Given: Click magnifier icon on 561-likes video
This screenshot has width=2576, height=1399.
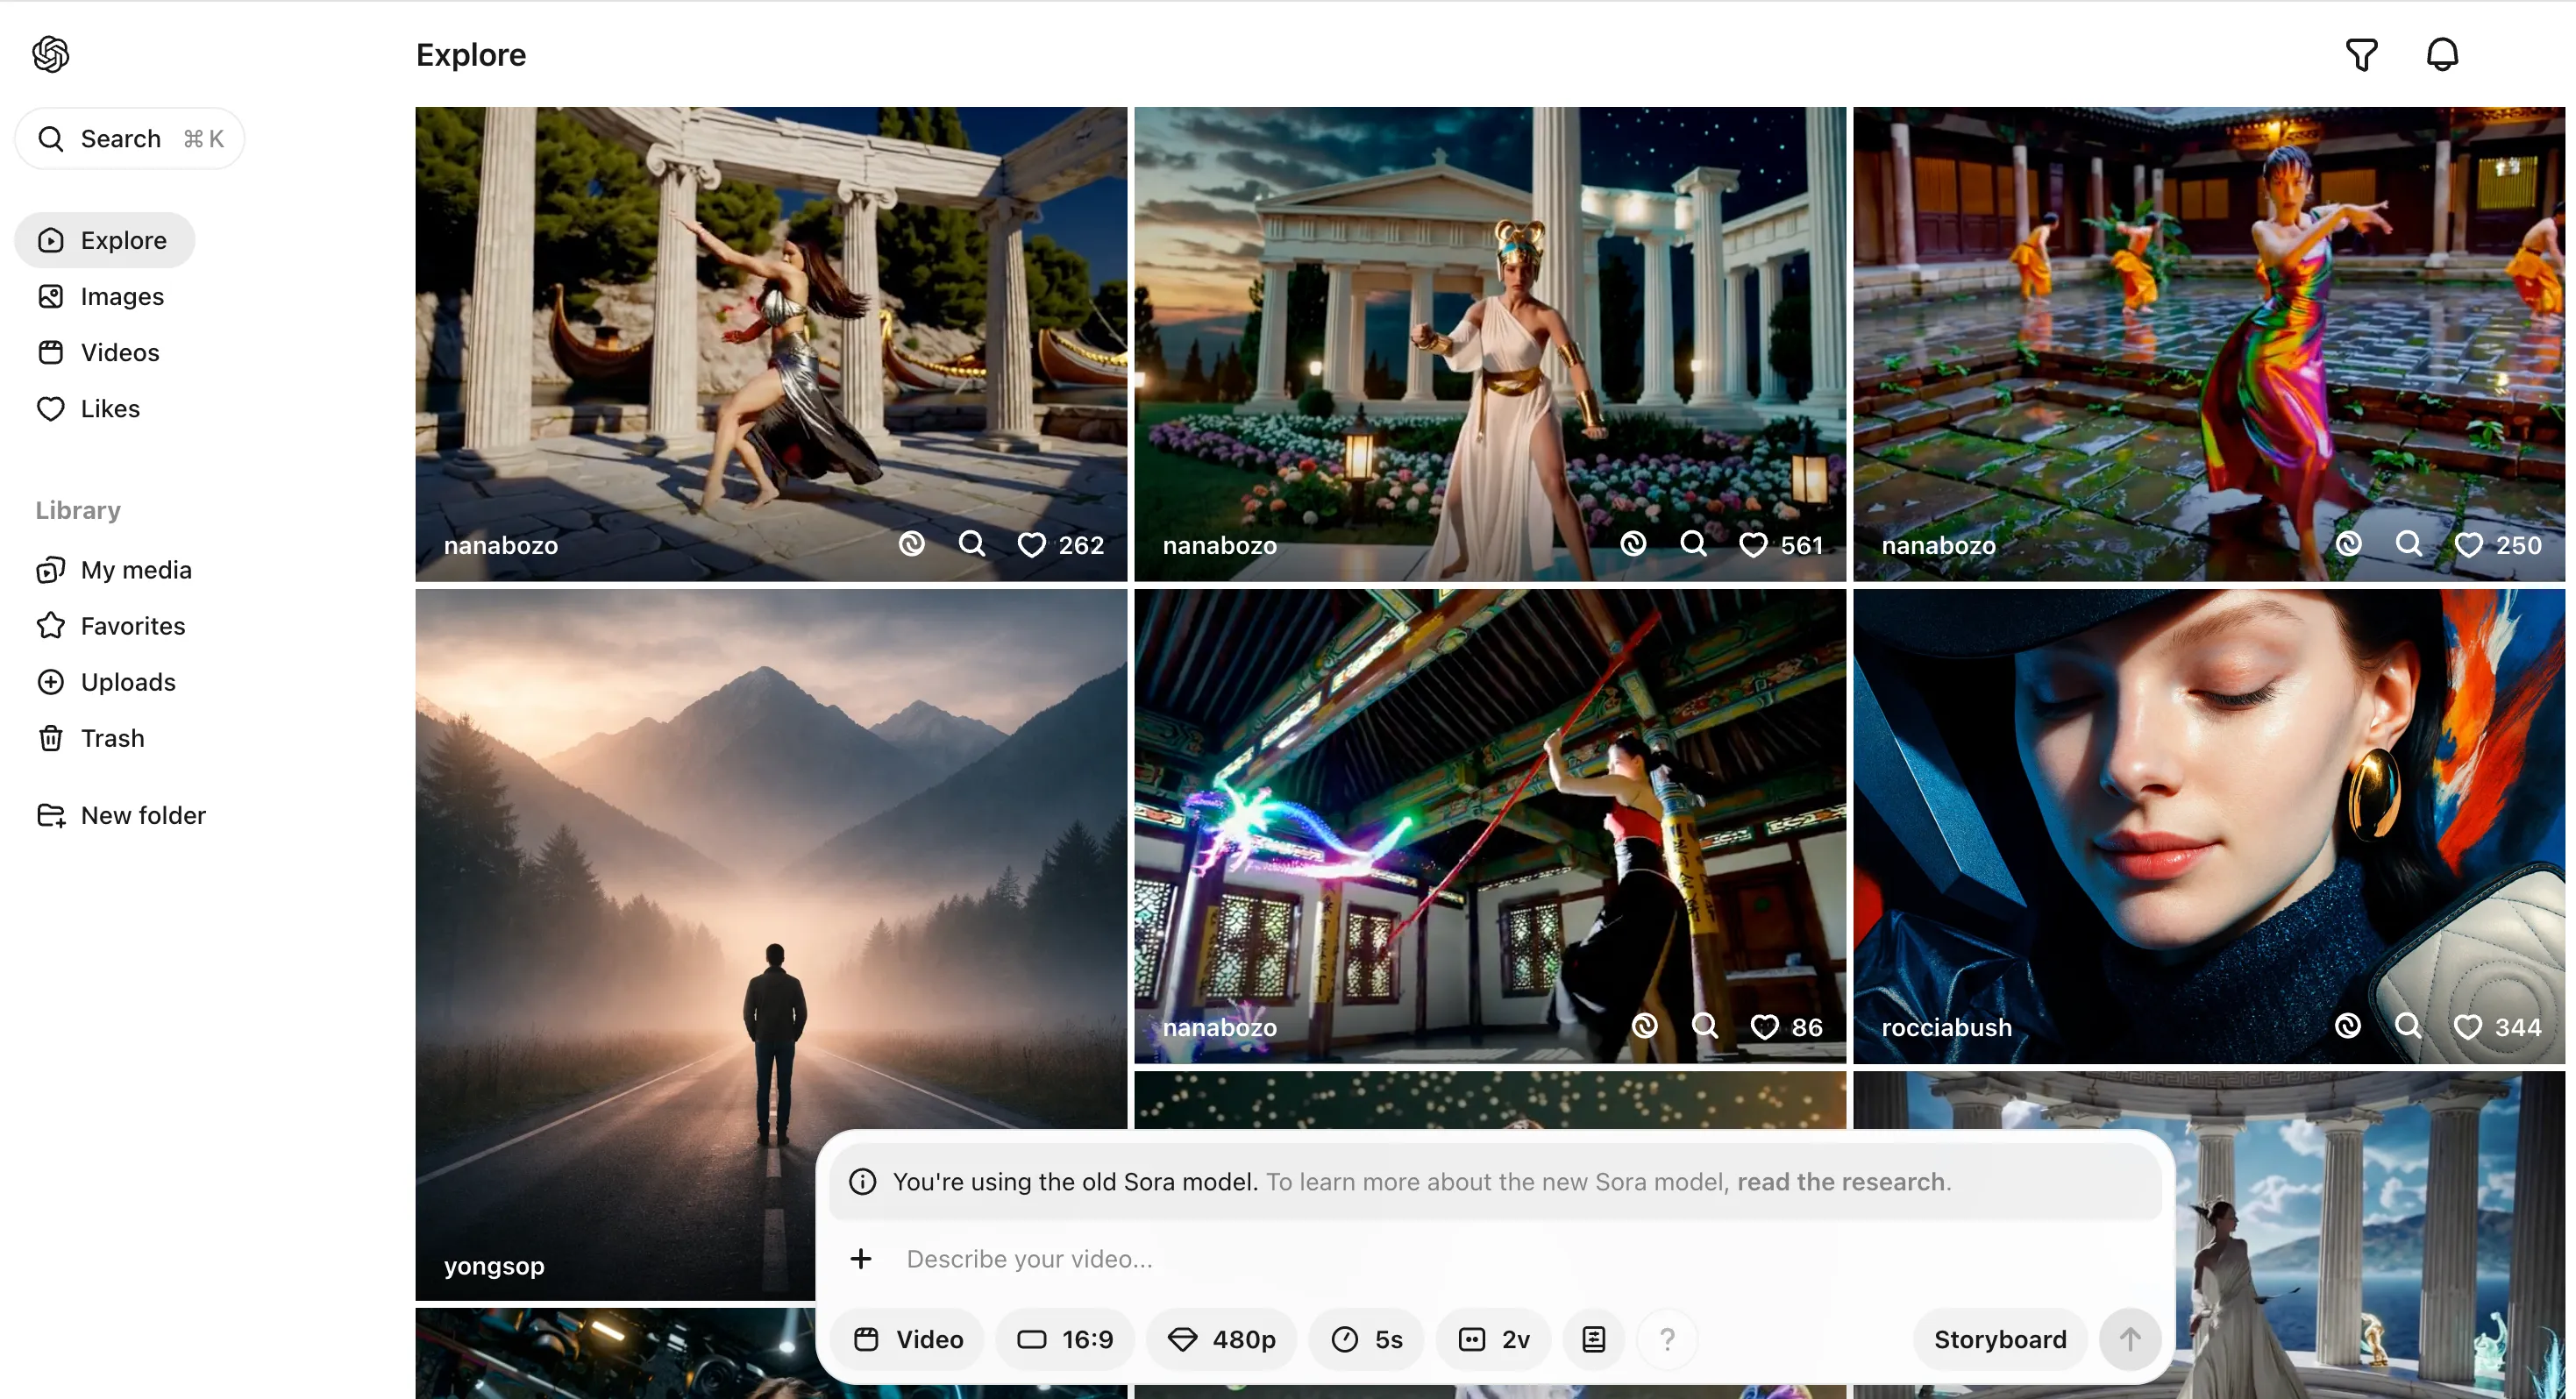Looking at the screenshot, I should click(1693, 544).
